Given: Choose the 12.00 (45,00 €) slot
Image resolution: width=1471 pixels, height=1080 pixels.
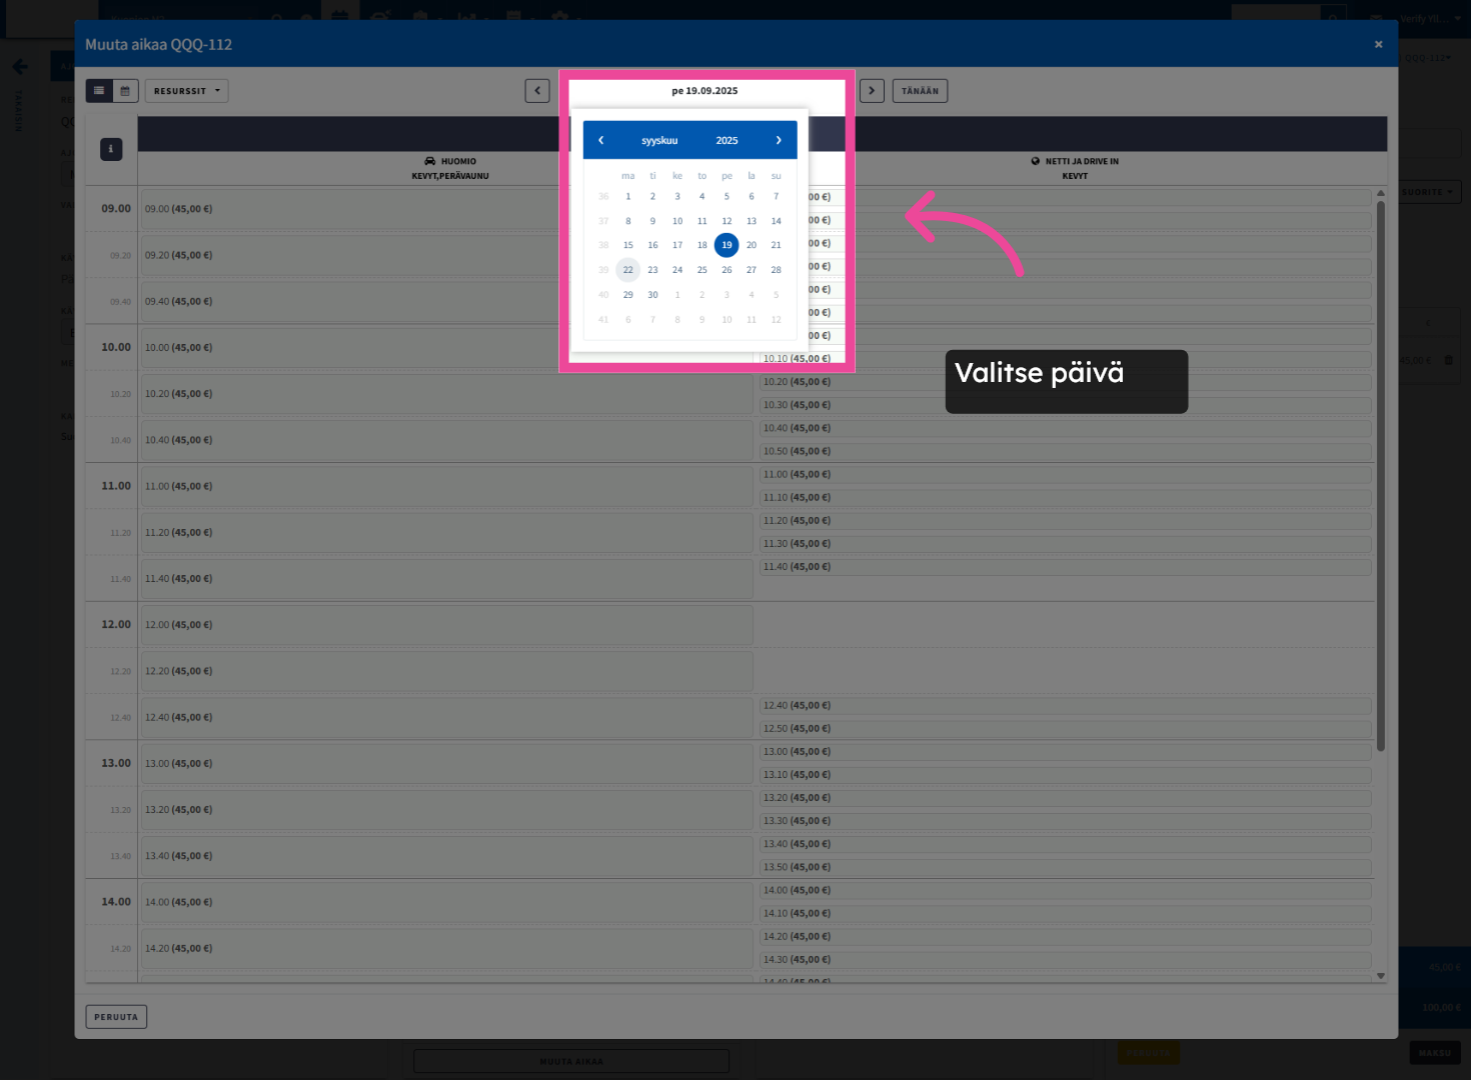Looking at the screenshot, I should 446,625.
